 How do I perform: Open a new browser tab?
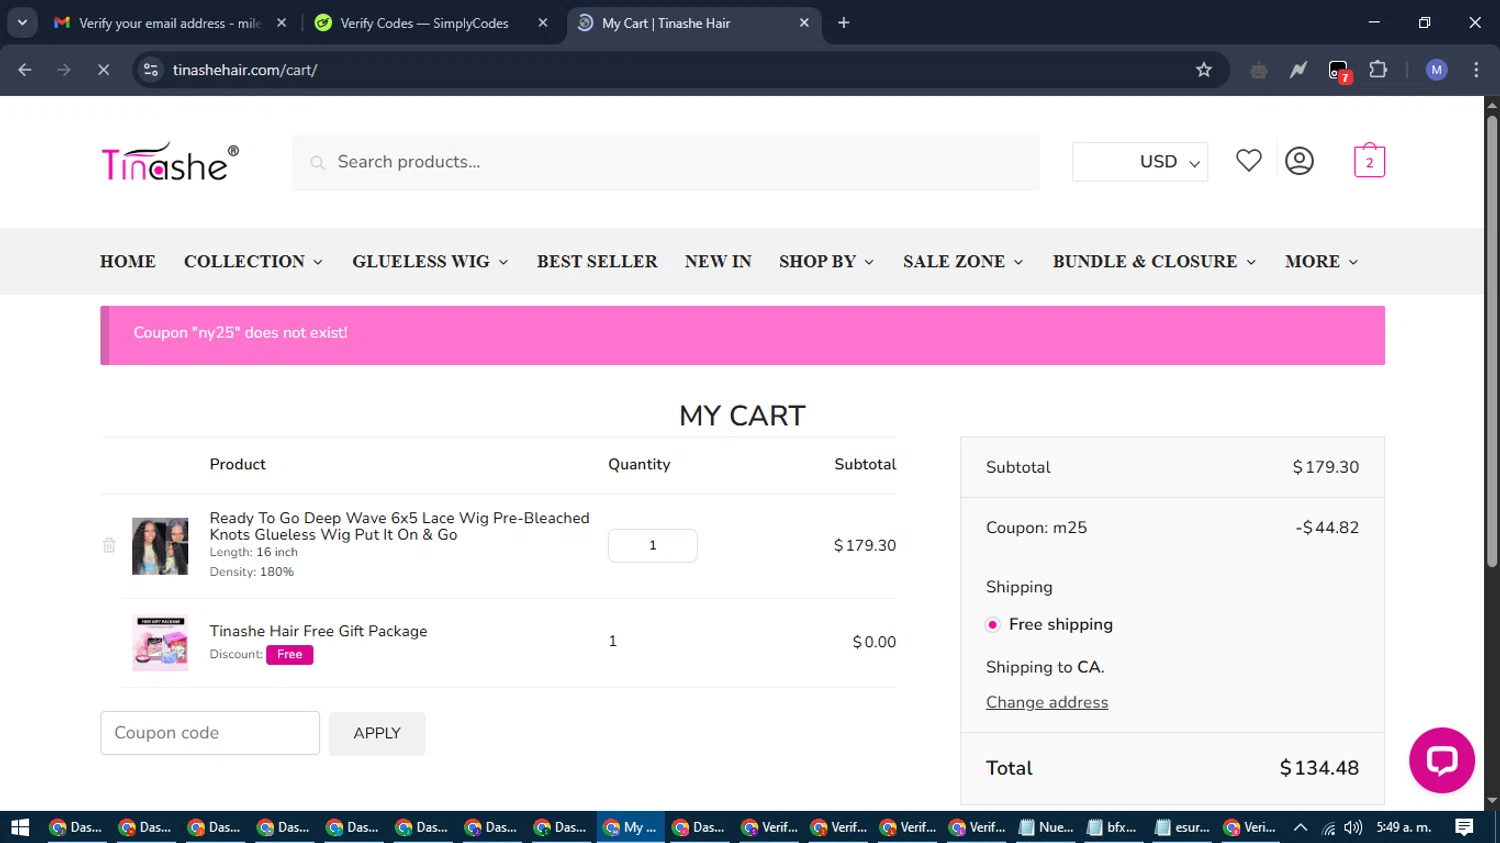point(844,22)
